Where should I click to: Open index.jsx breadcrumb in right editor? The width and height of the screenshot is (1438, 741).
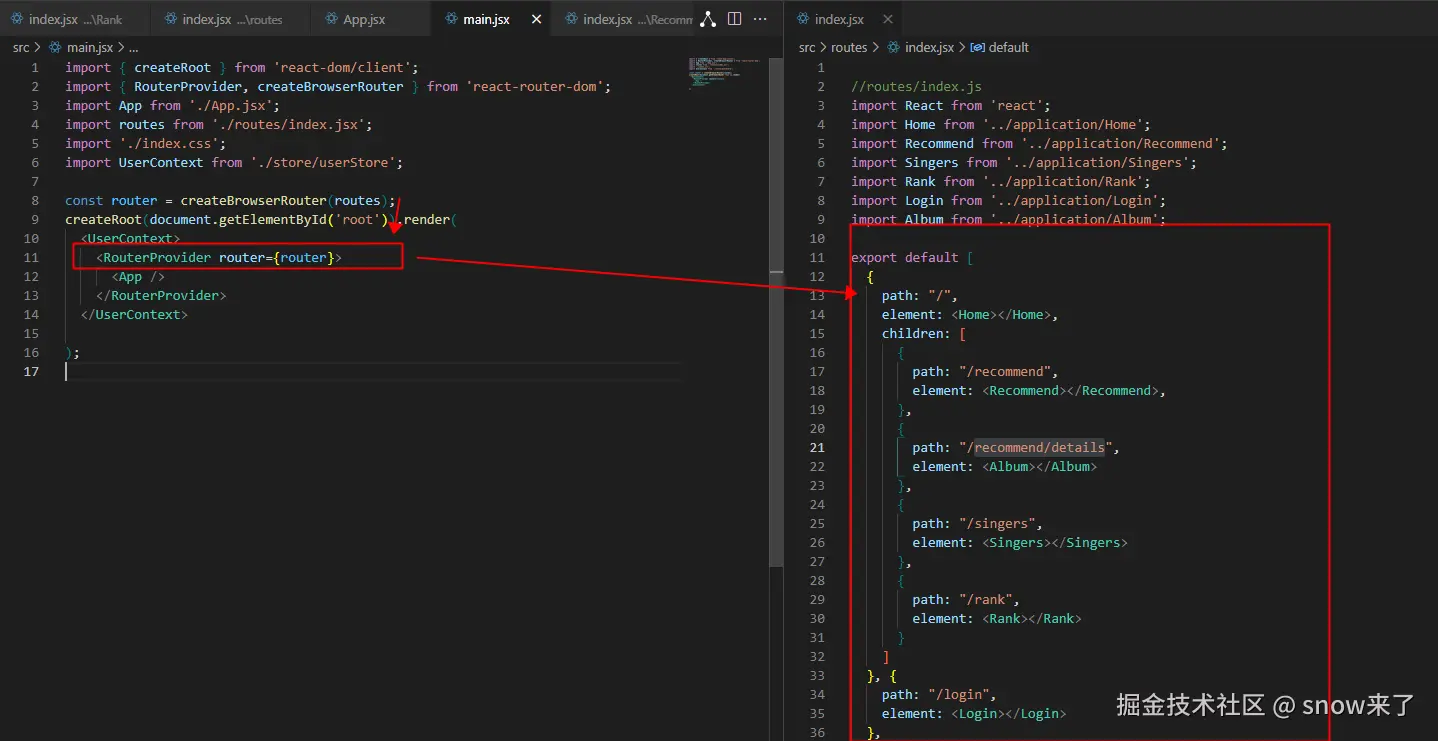pos(929,47)
